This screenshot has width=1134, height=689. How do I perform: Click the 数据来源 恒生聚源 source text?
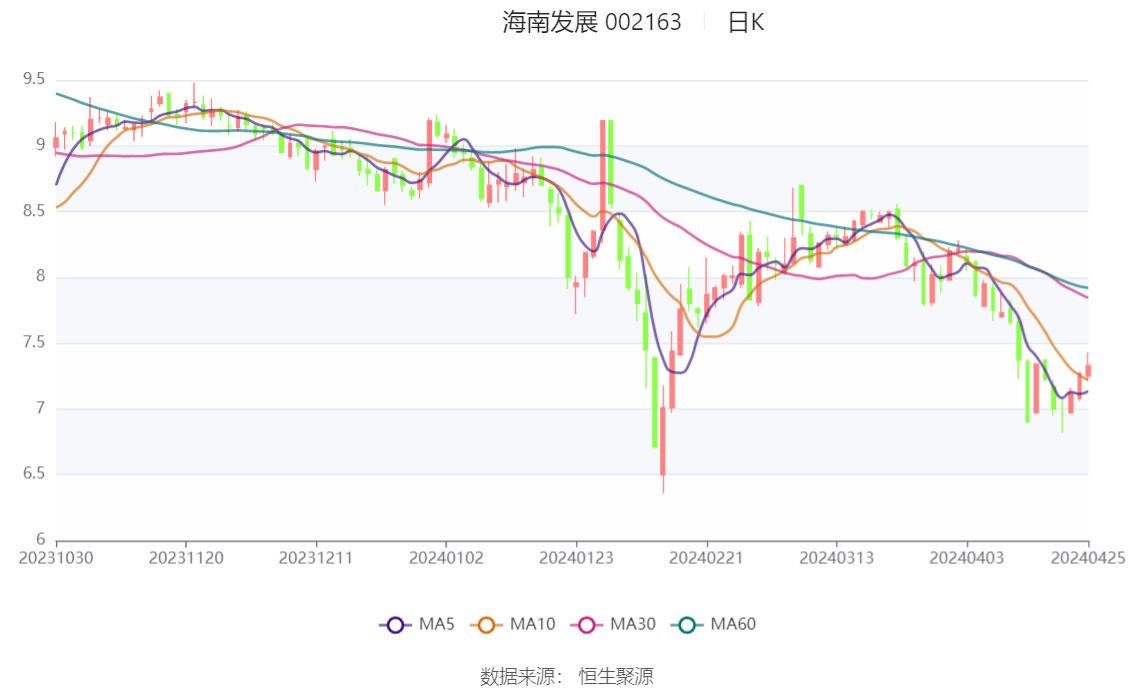567,677
